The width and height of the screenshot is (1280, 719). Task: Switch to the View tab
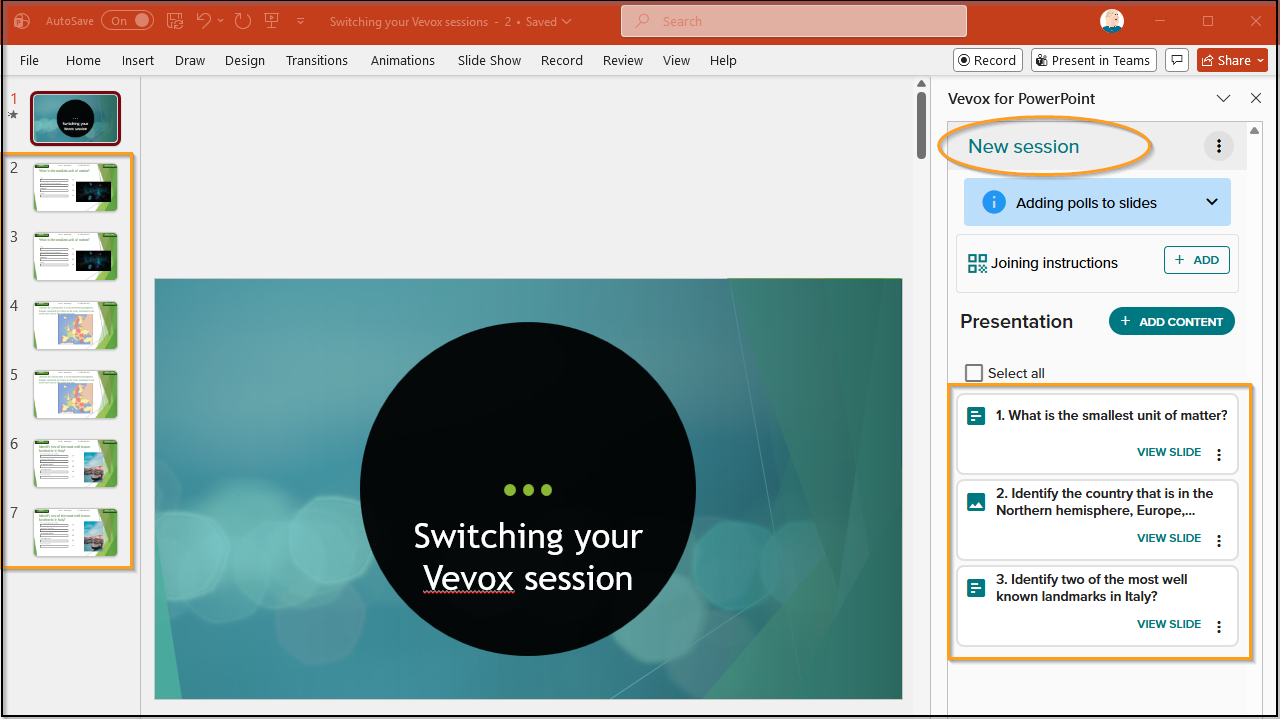click(x=677, y=60)
